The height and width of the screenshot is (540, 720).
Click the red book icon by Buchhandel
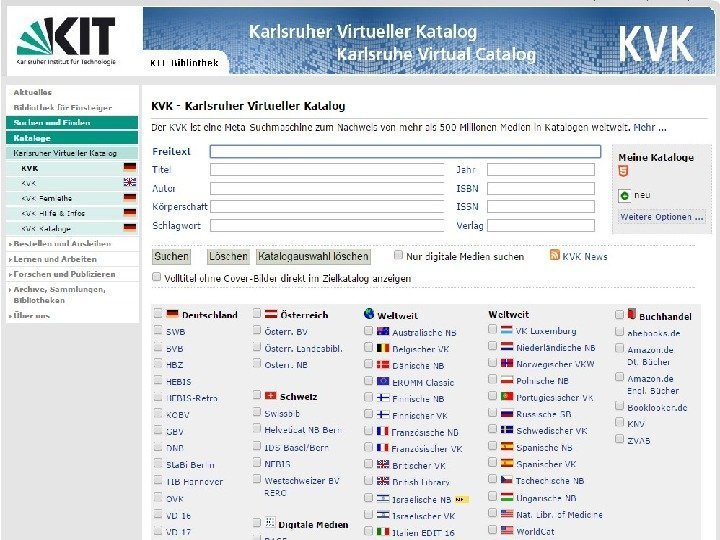tap(632, 314)
